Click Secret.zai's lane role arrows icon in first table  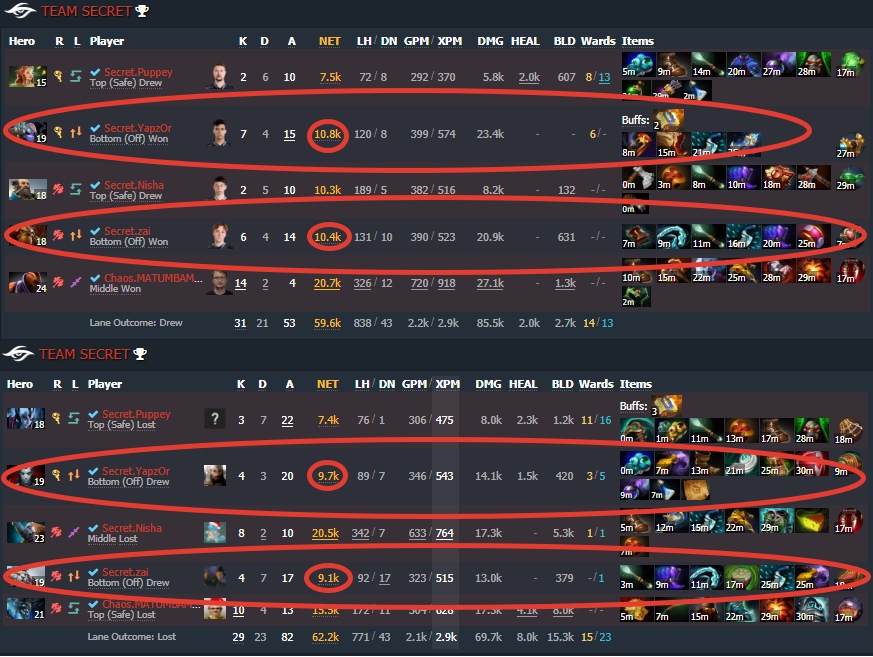pos(76,236)
